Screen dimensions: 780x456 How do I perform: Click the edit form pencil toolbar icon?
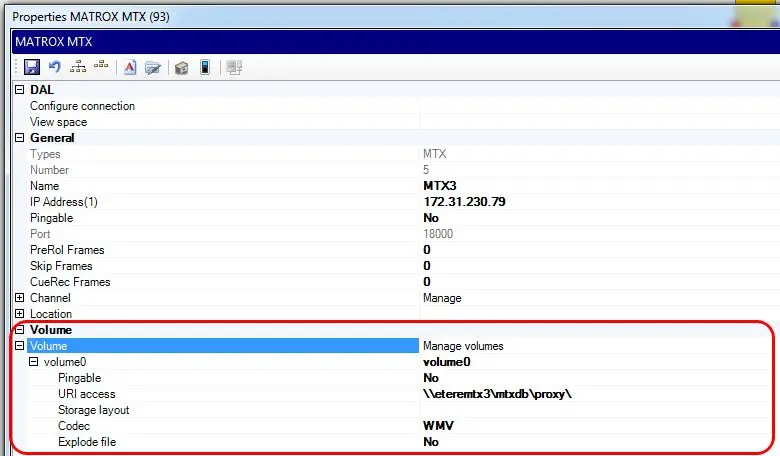pyautogui.click(x=153, y=68)
